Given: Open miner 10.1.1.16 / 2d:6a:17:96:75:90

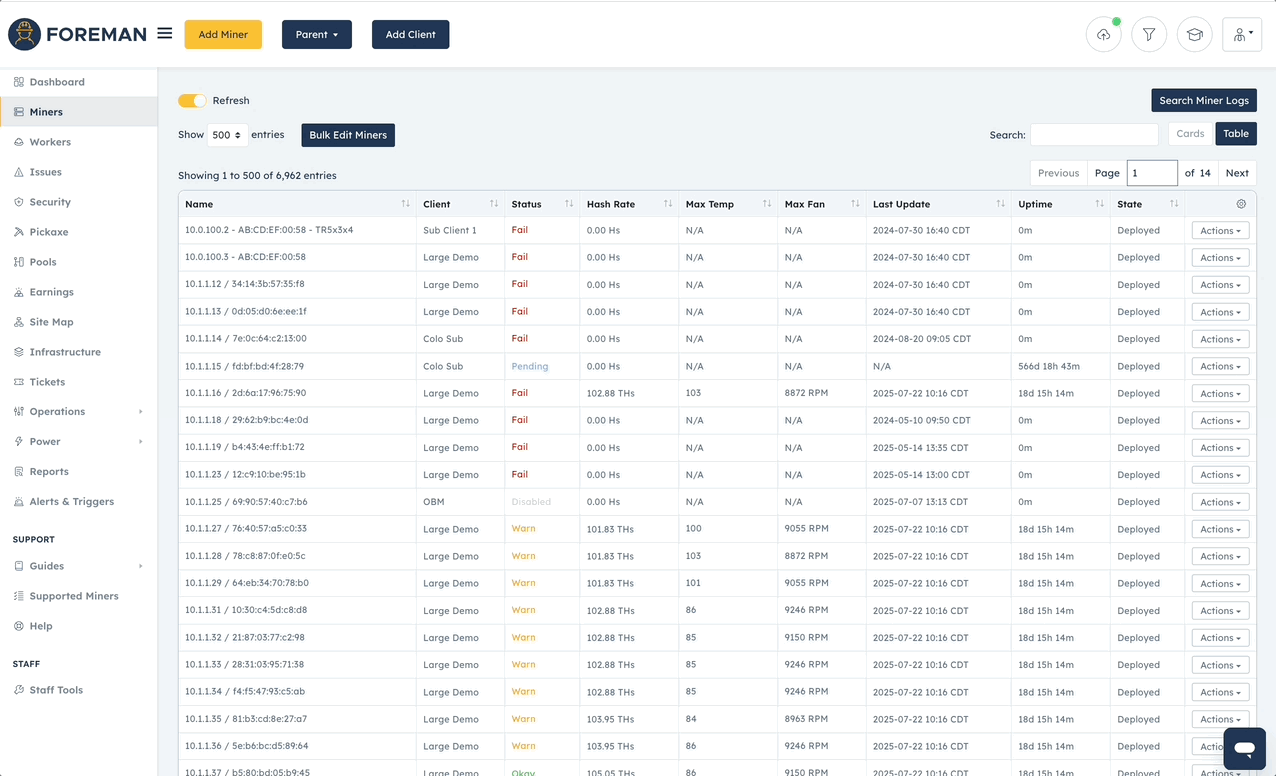Looking at the screenshot, I should tap(246, 394).
